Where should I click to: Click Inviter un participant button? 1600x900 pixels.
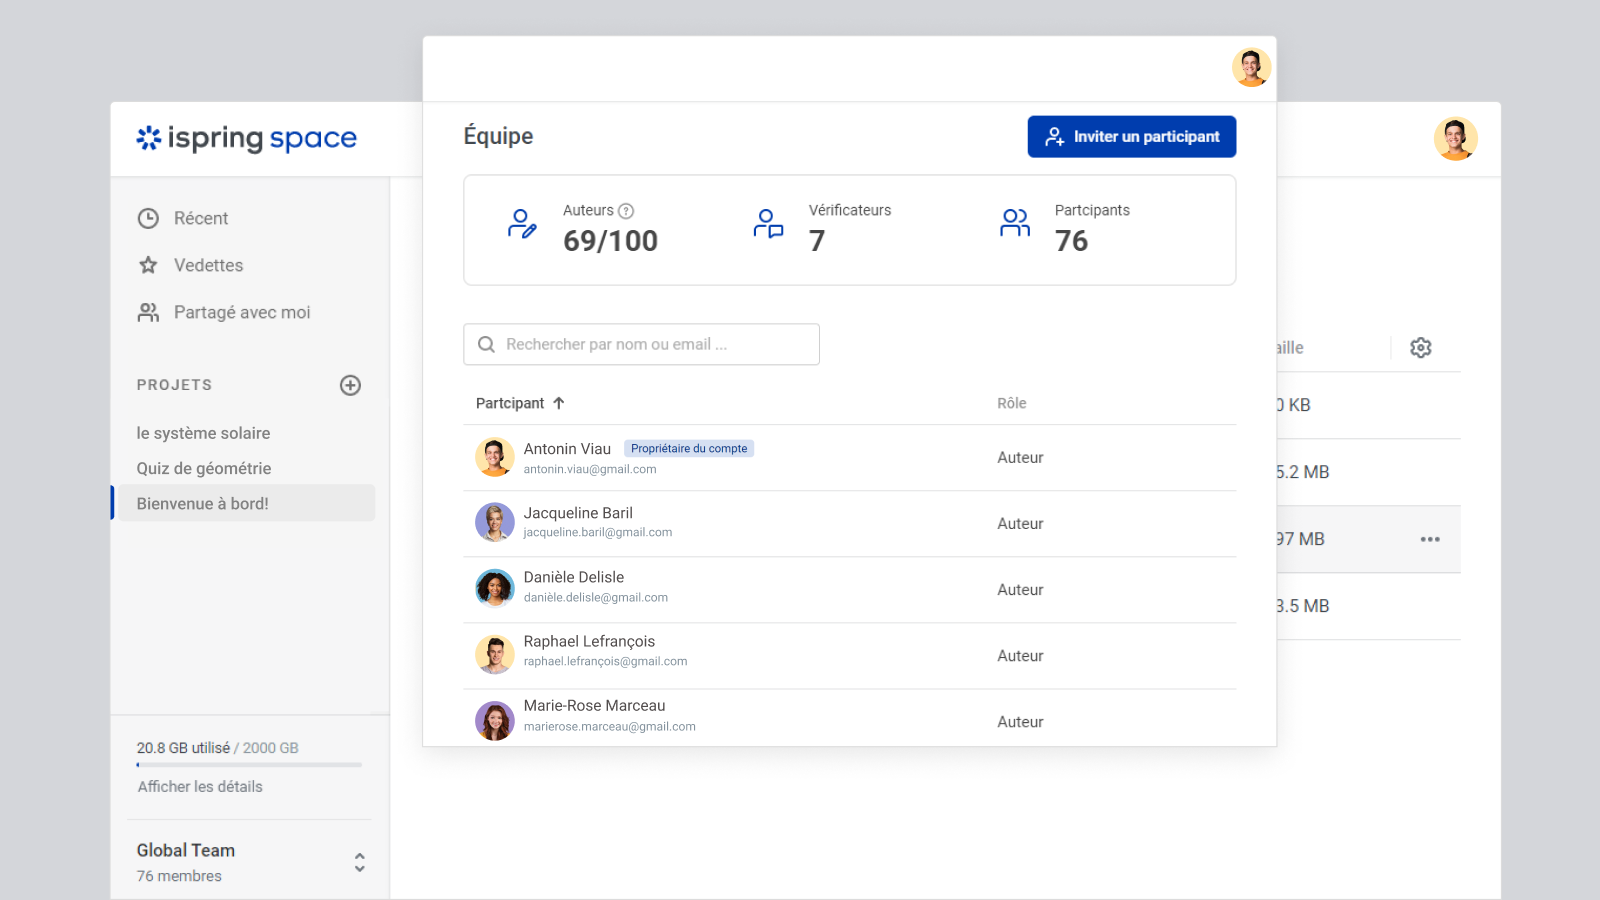(x=1131, y=137)
